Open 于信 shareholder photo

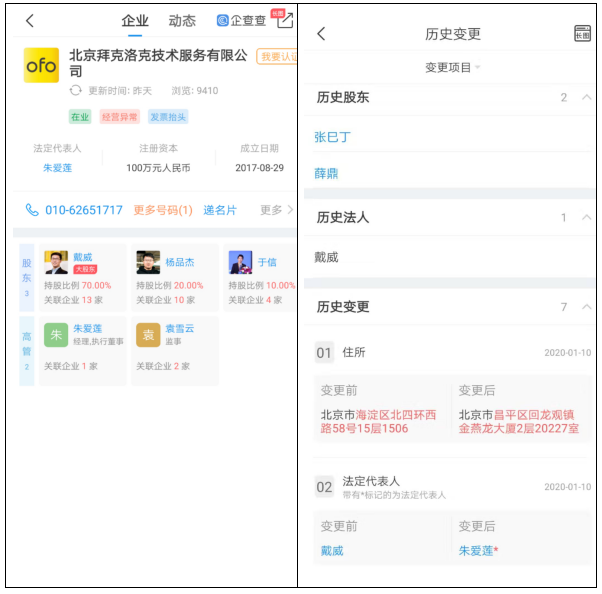point(240,262)
